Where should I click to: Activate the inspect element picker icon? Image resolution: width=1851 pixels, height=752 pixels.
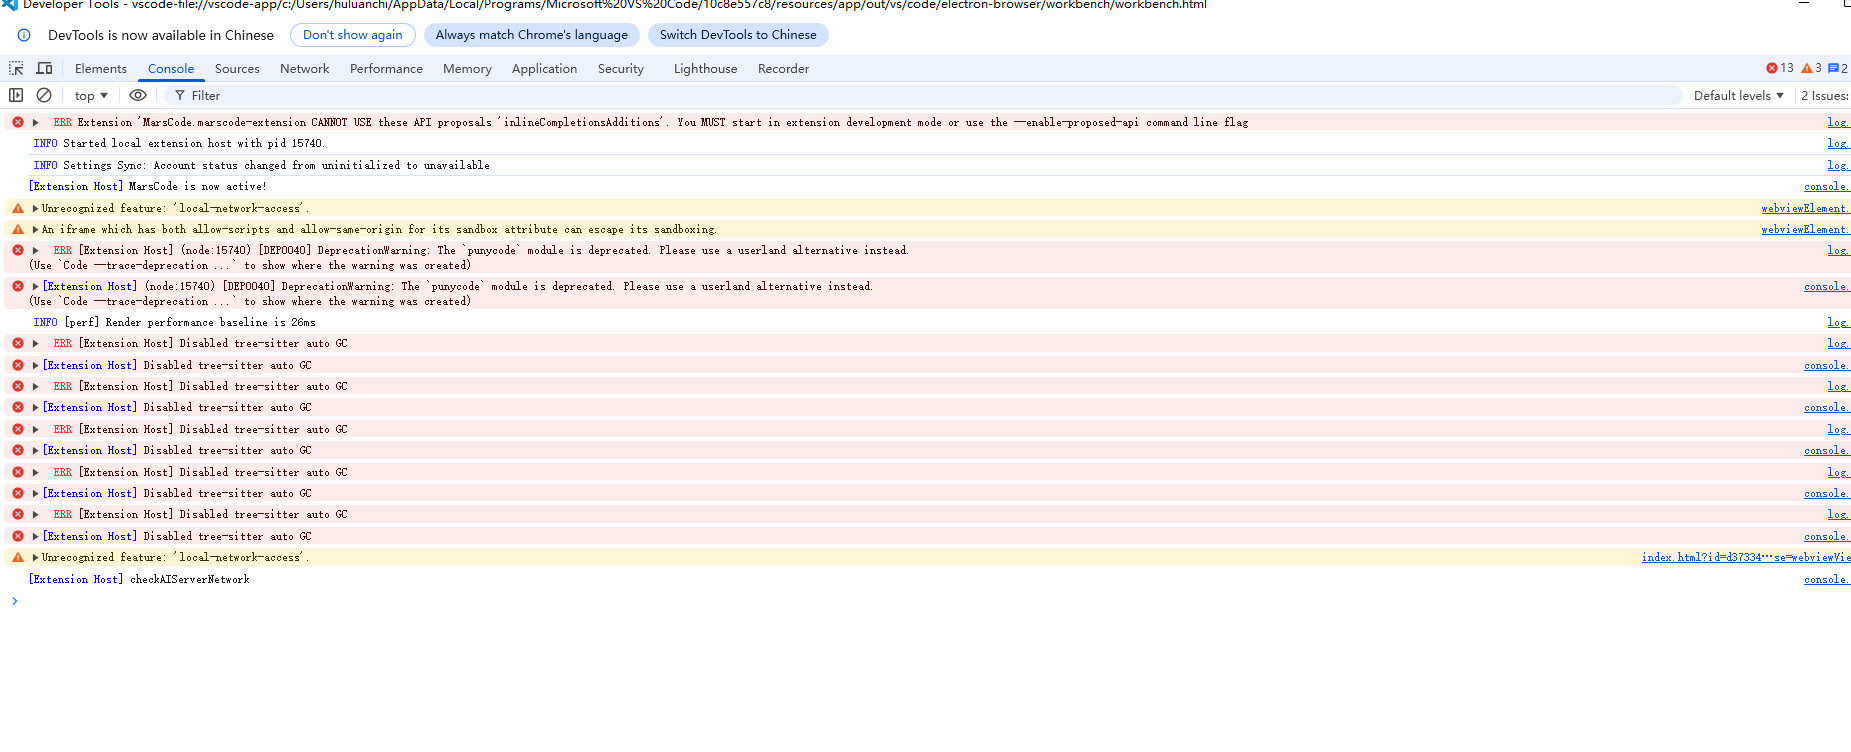tap(16, 68)
